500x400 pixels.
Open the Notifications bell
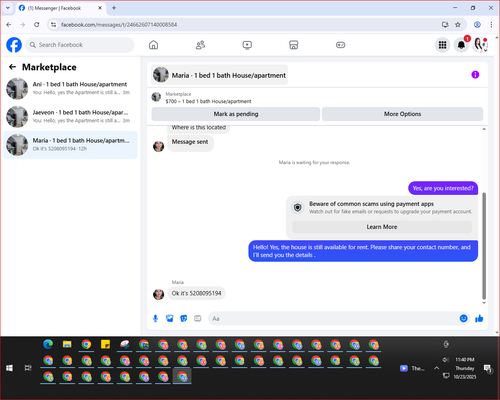coord(461,45)
